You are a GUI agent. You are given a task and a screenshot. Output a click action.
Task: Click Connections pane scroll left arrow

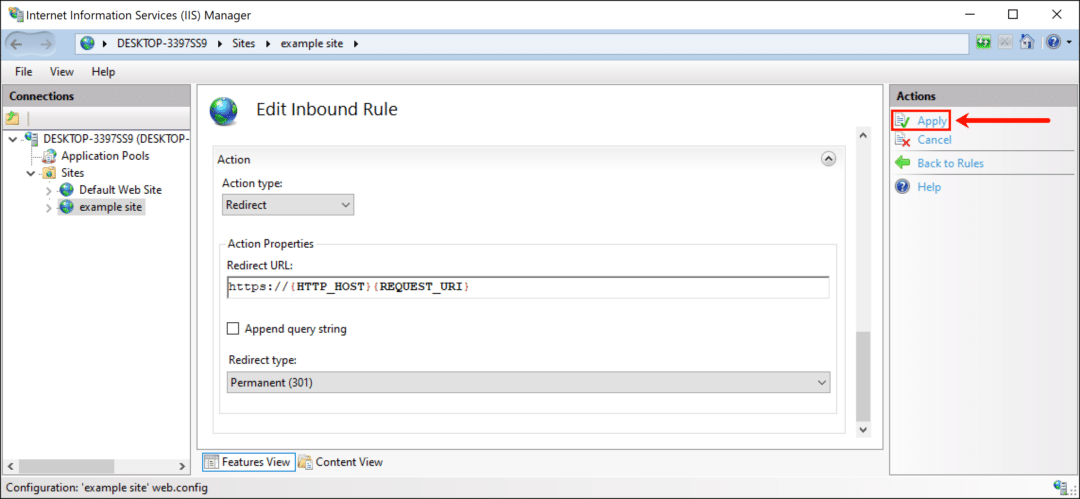[x=12, y=466]
